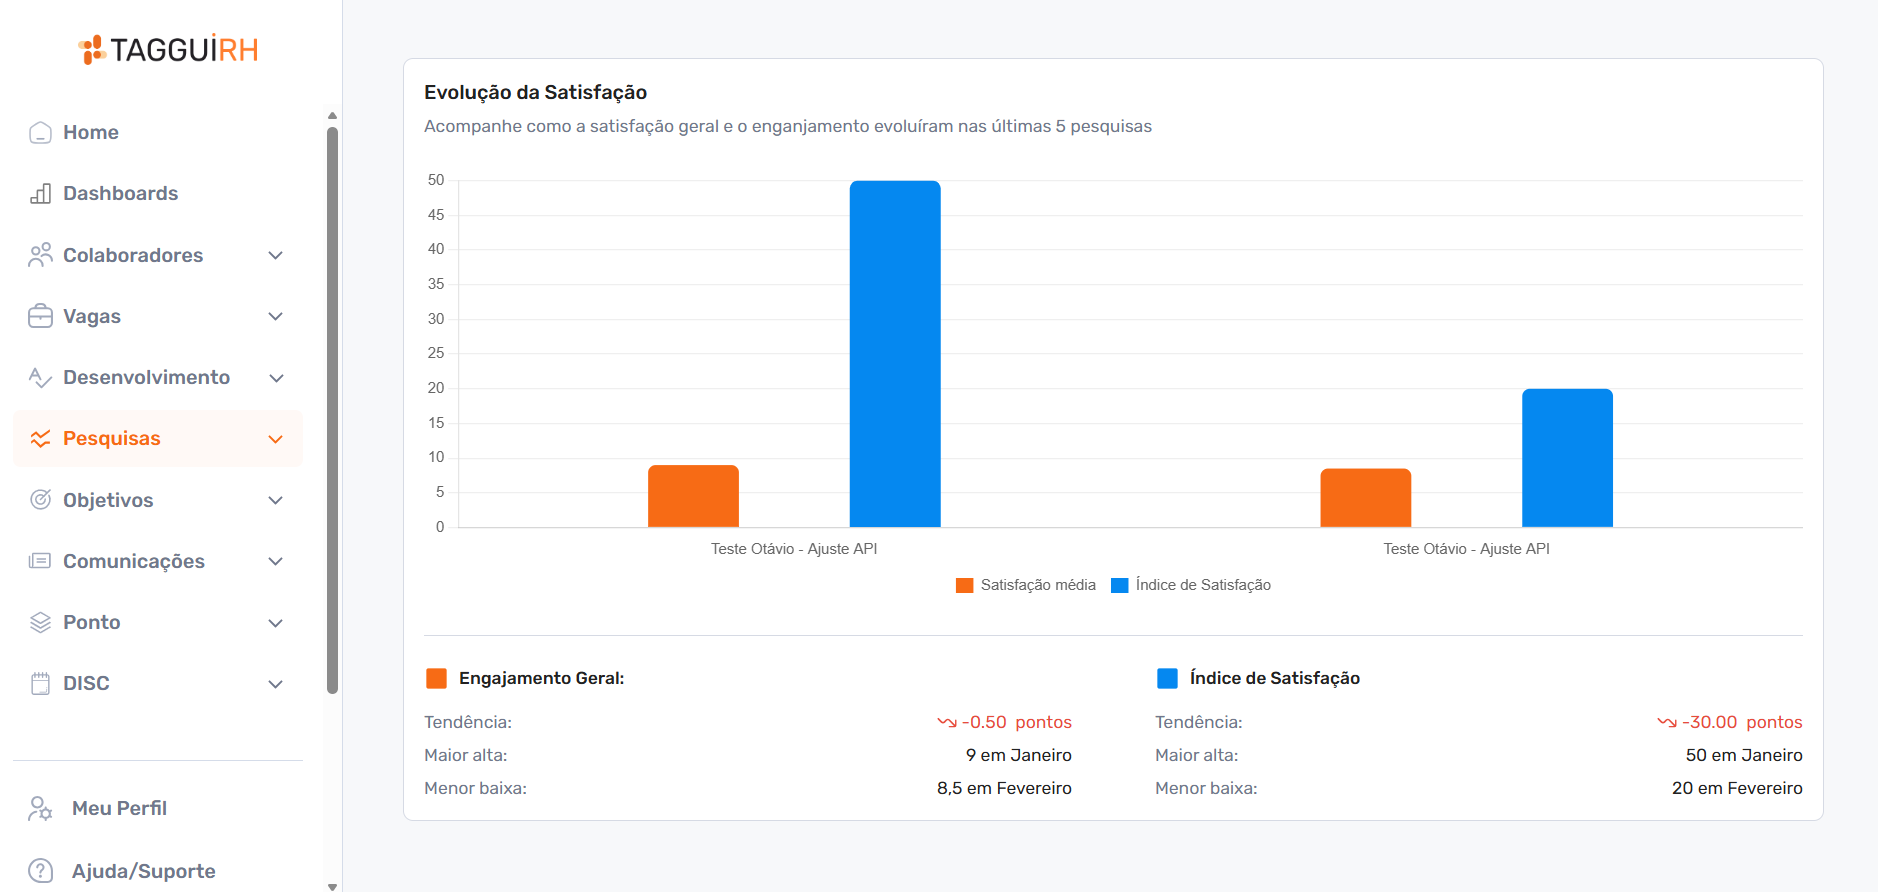Click the Colaboradores people icon

[40, 255]
